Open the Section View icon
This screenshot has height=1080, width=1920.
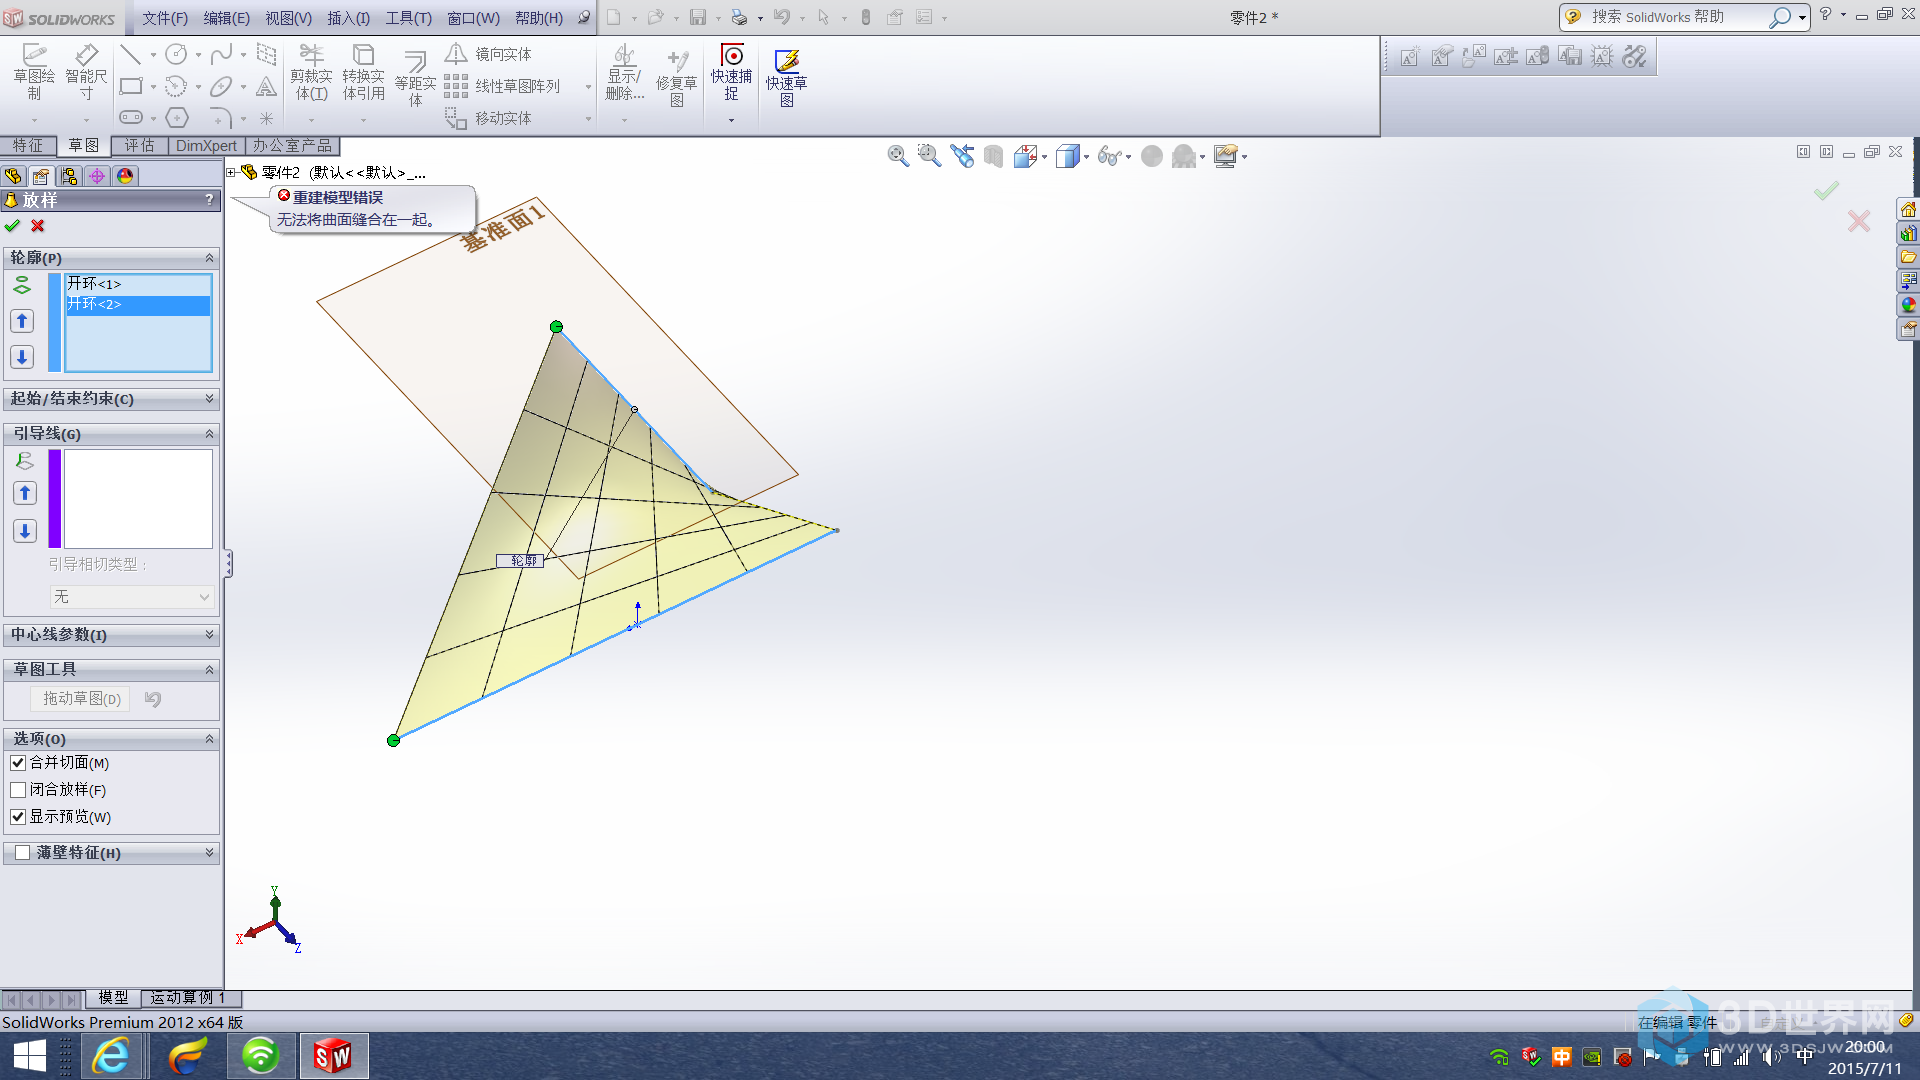click(x=993, y=156)
